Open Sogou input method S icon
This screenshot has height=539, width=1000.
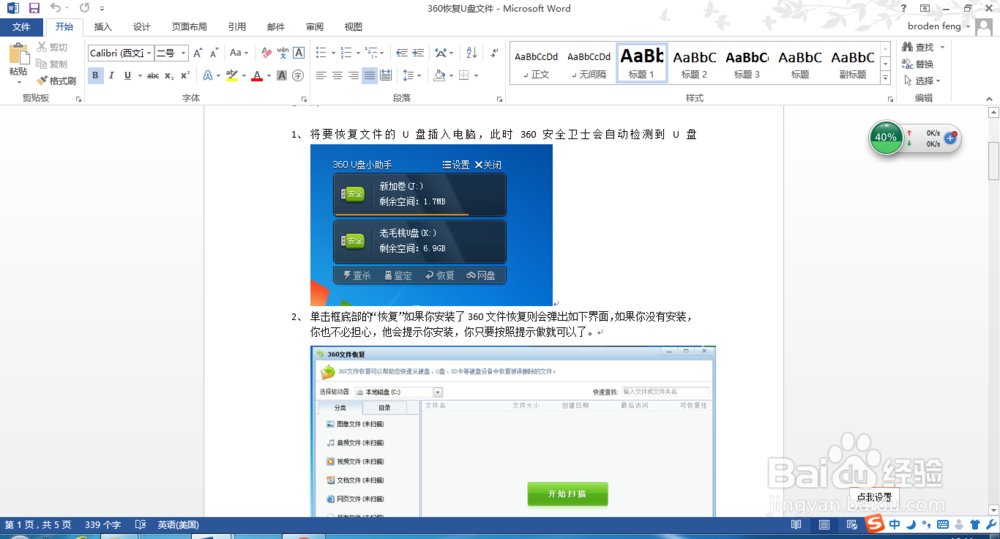pos(875,524)
